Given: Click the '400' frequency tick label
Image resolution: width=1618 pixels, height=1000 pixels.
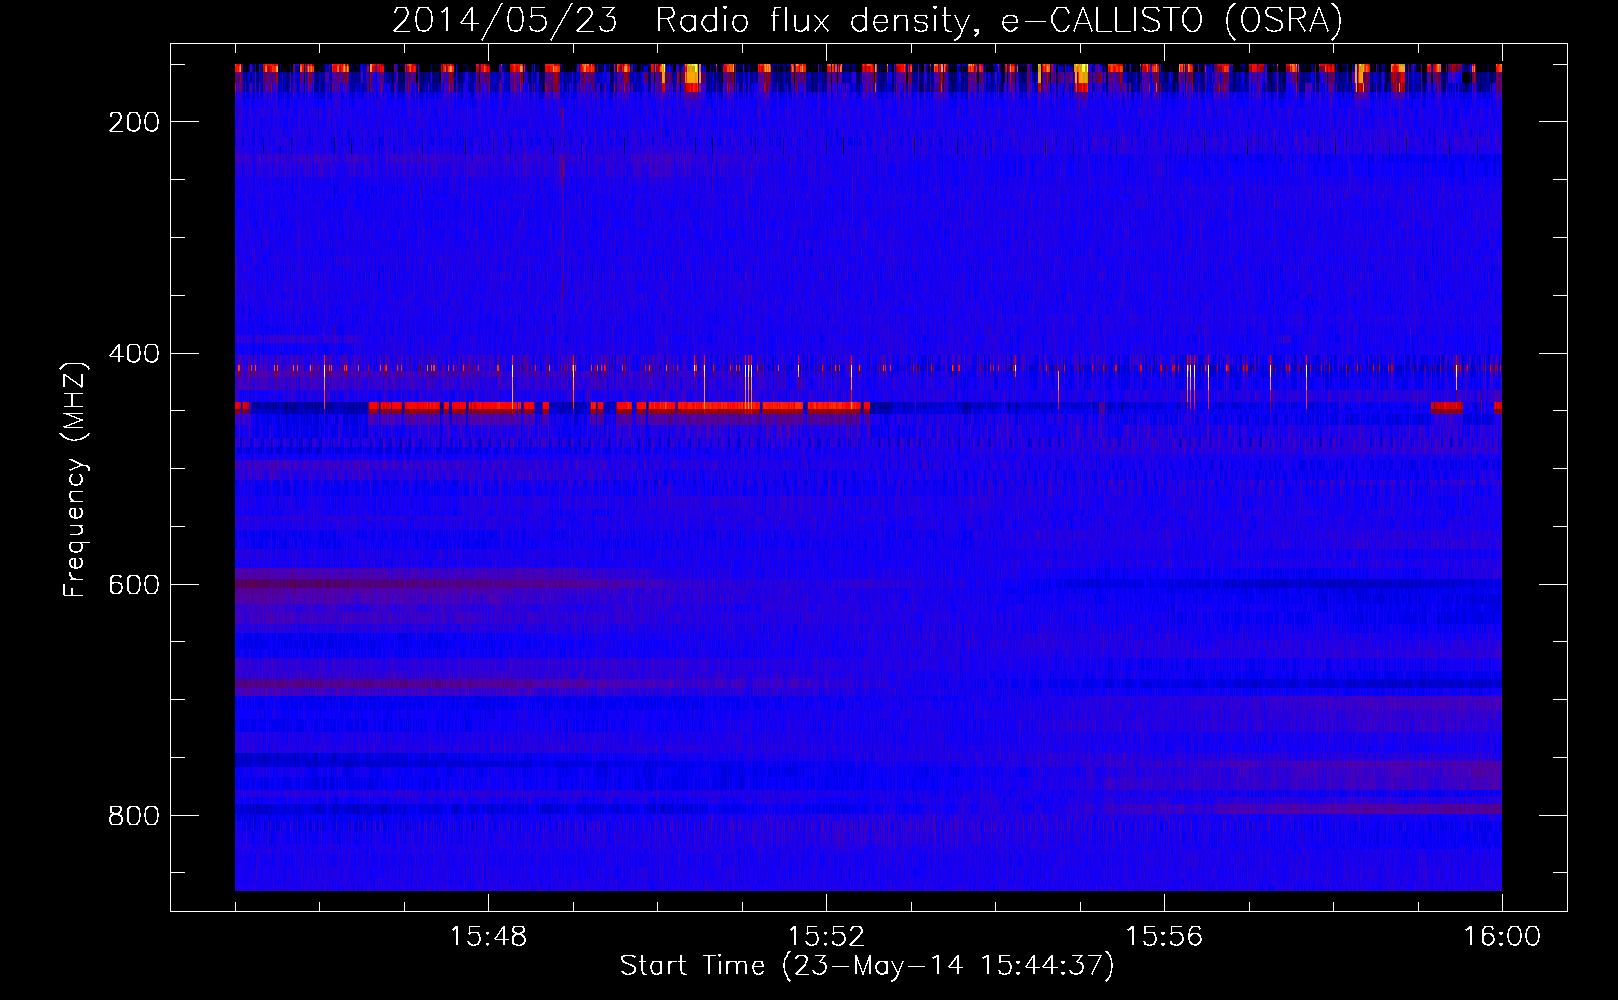Looking at the screenshot, I should coord(134,354).
